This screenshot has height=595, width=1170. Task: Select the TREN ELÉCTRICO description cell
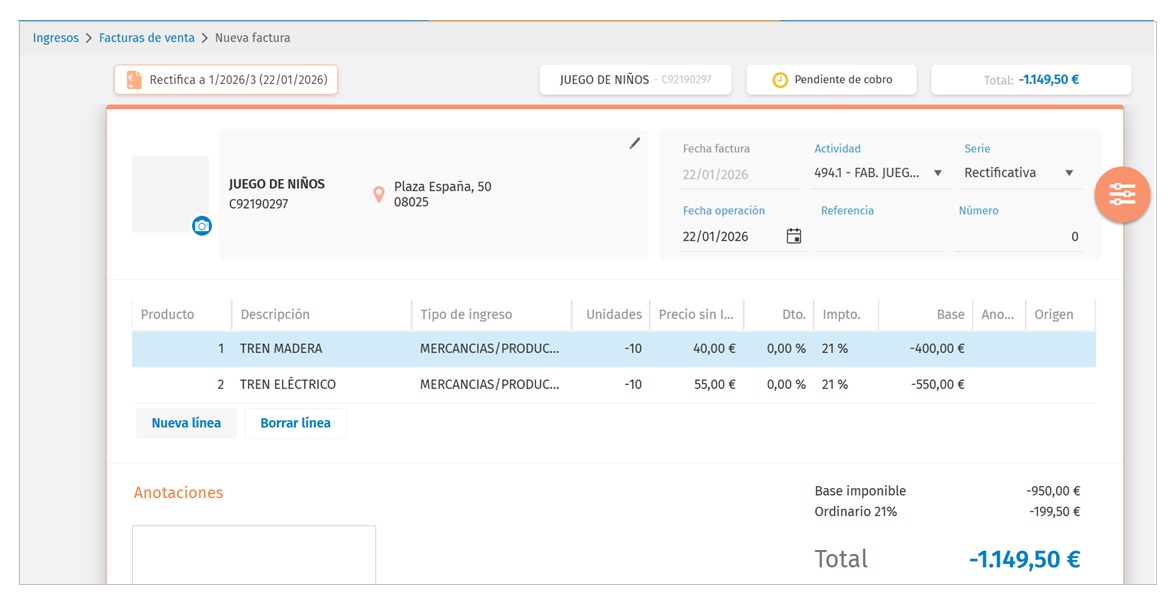322,384
